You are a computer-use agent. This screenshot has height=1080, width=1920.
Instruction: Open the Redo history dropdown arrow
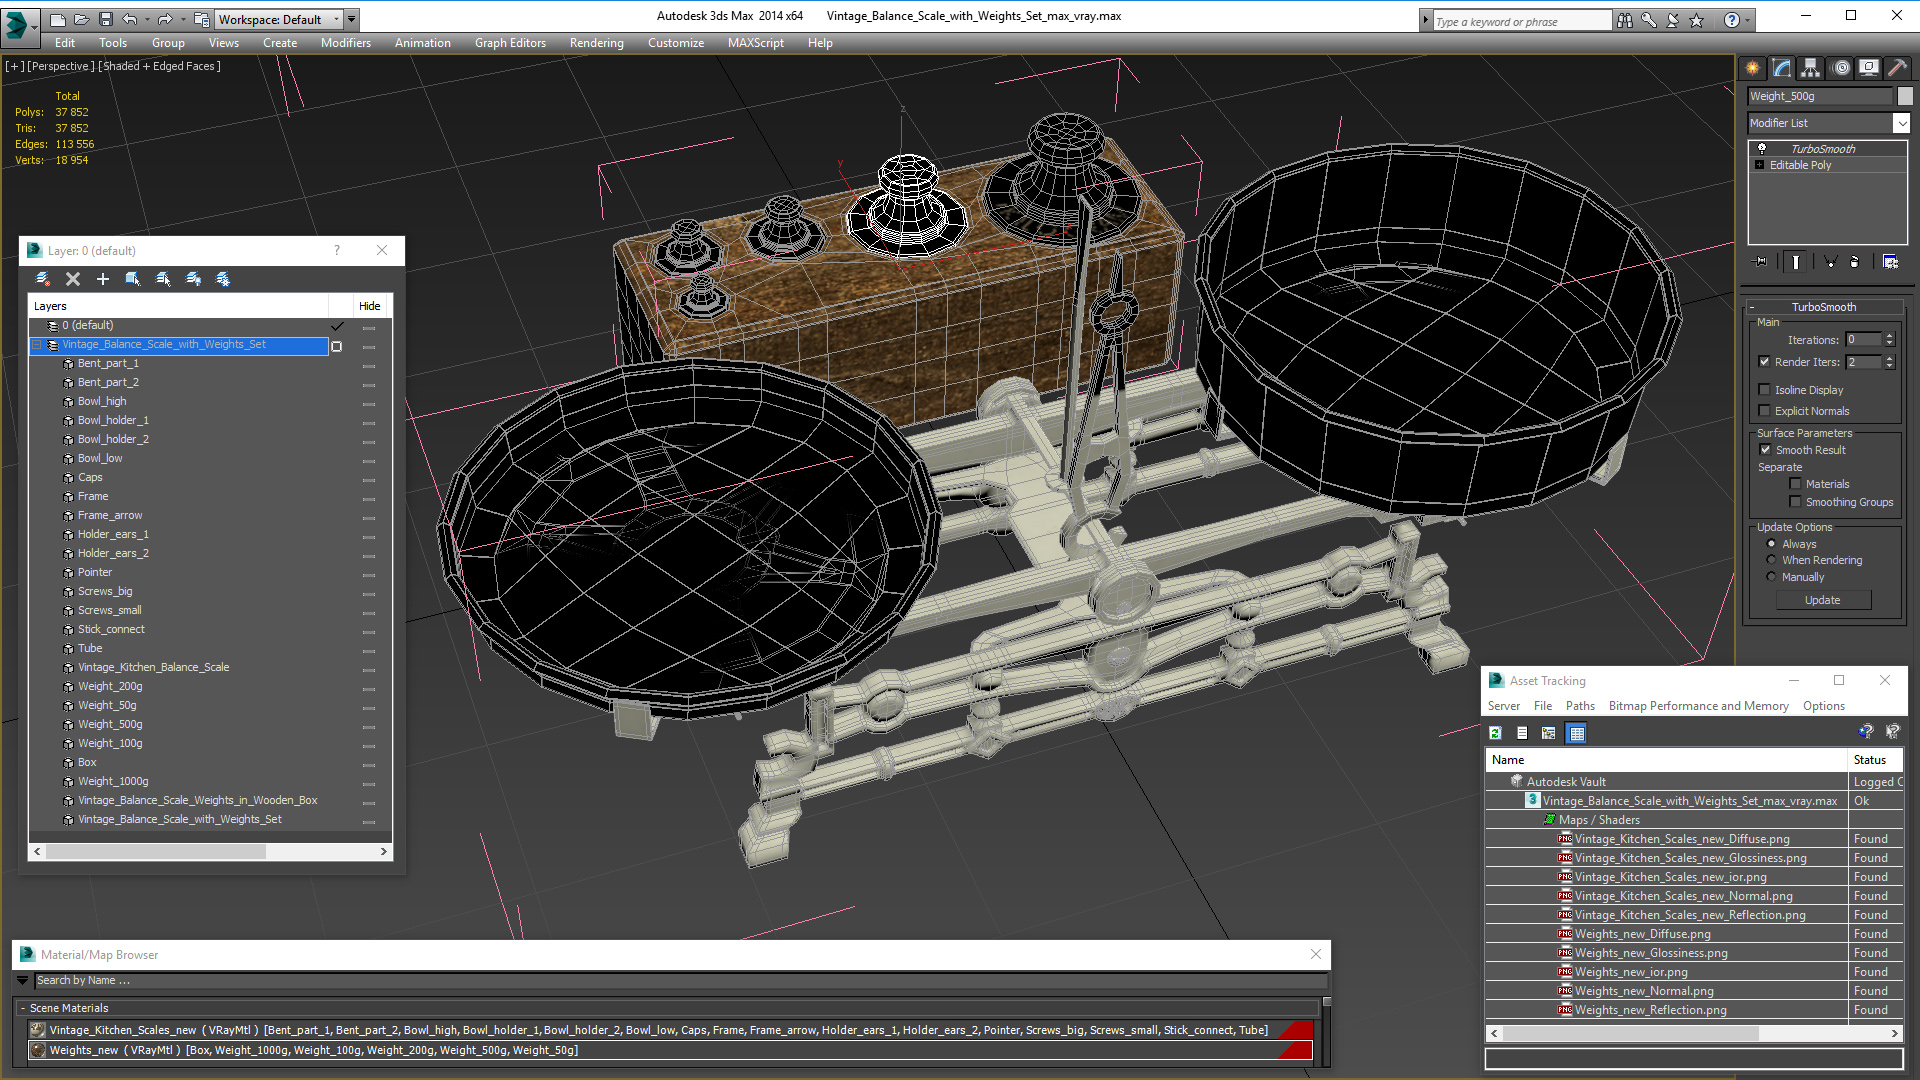tap(182, 19)
